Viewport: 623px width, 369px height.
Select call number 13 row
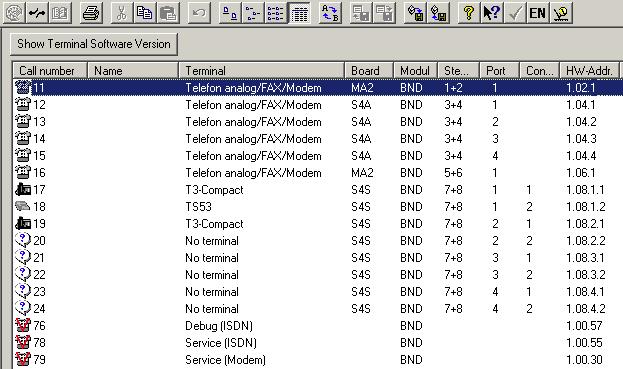tap(318, 122)
